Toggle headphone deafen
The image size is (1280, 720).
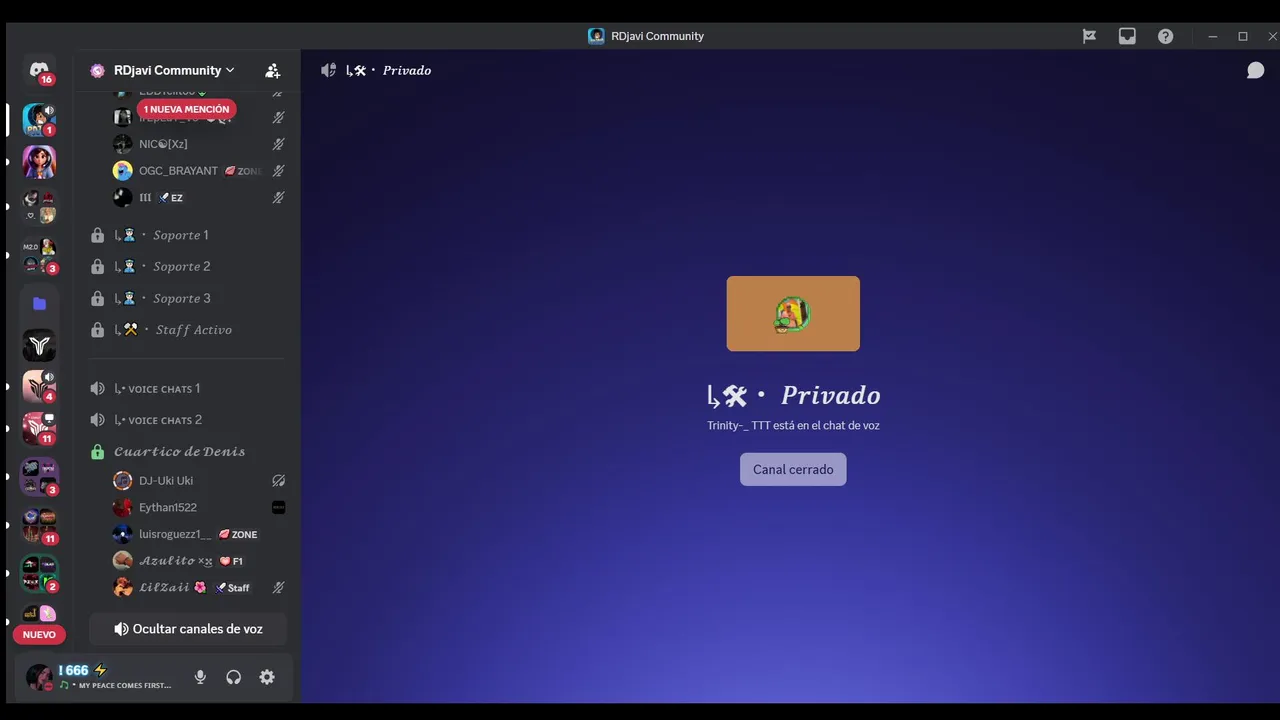tap(233, 677)
